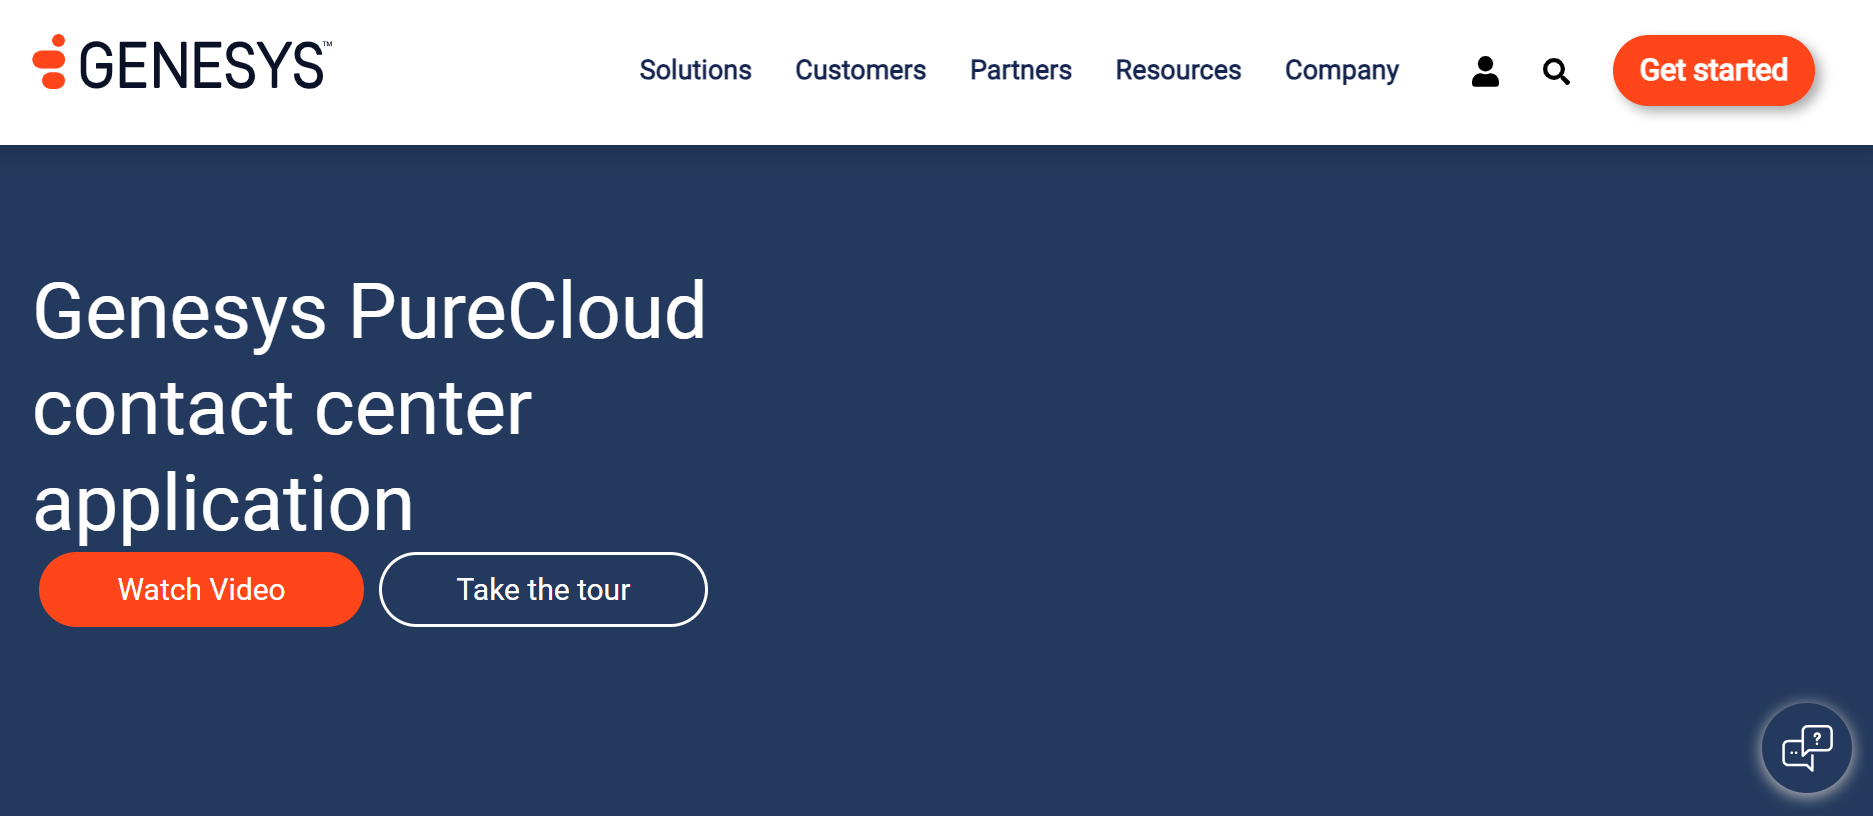This screenshot has width=1873, height=816.
Task: Open the Partners menu
Action: (x=1020, y=70)
